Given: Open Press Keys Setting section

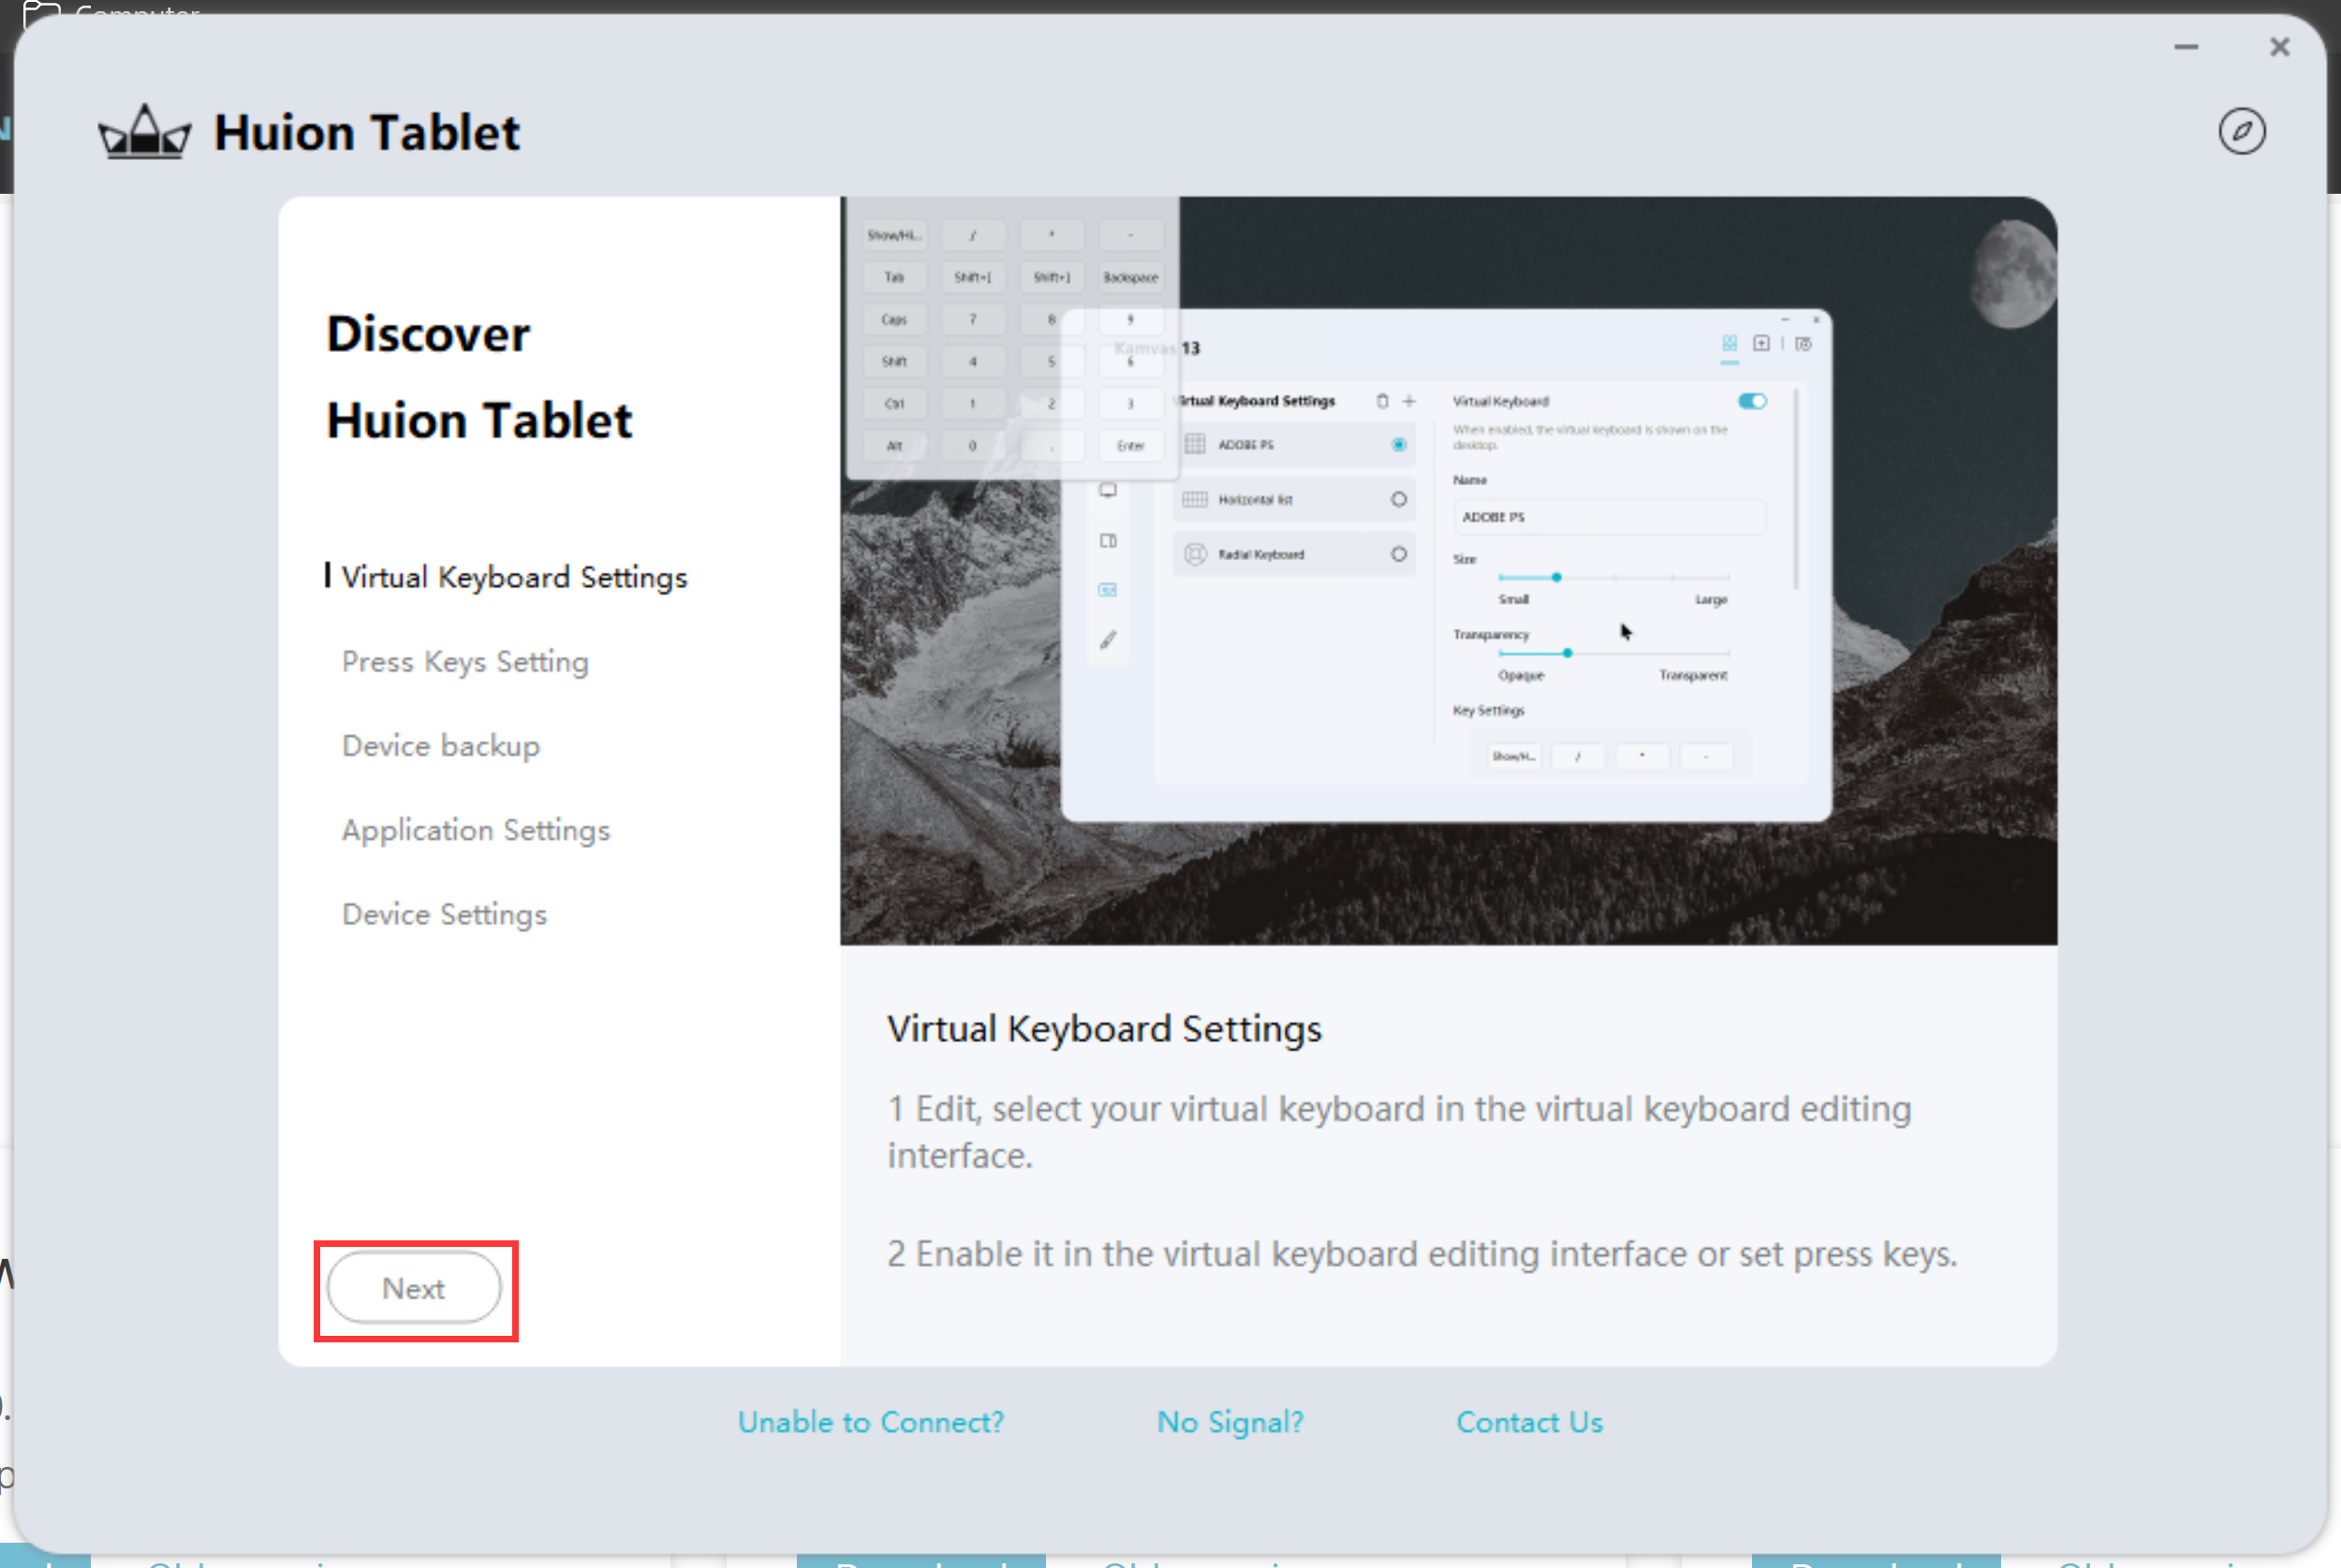Looking at the screenshot, I should point(465,662).
